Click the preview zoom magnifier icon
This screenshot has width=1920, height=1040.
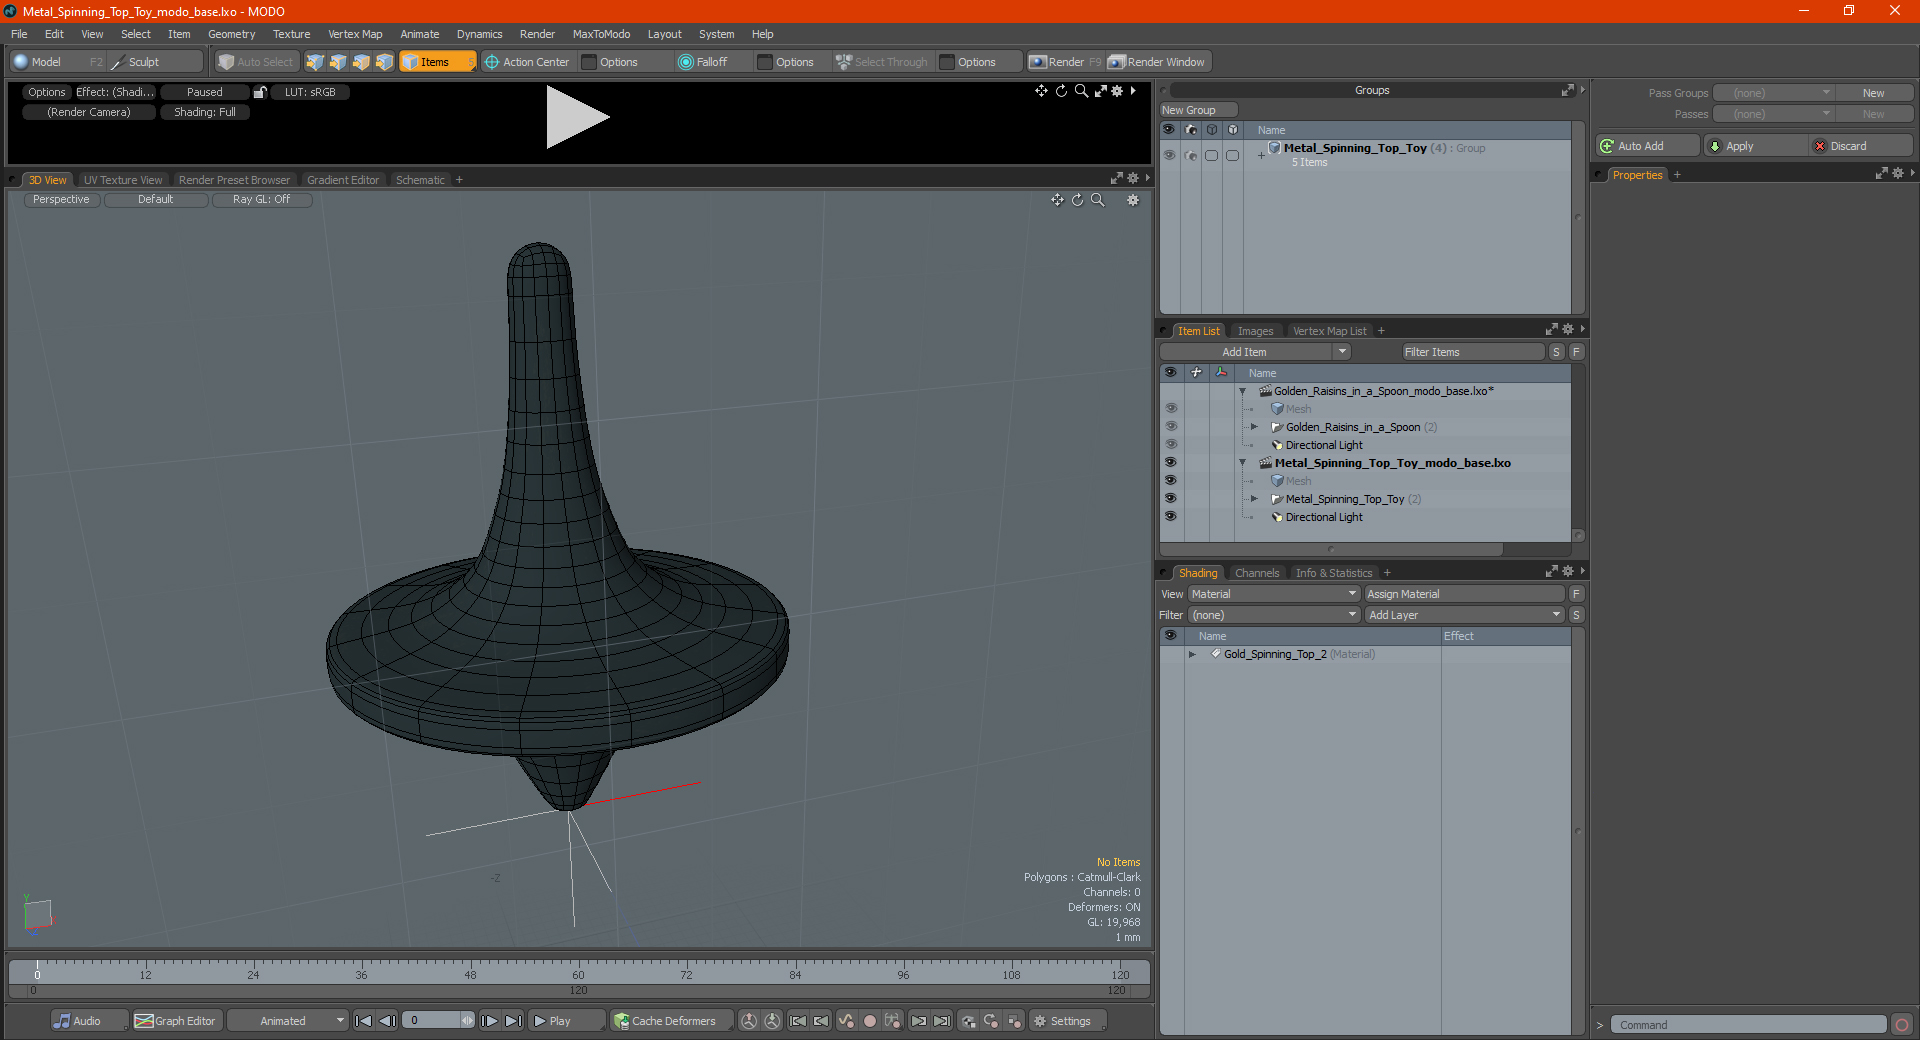1081,91
